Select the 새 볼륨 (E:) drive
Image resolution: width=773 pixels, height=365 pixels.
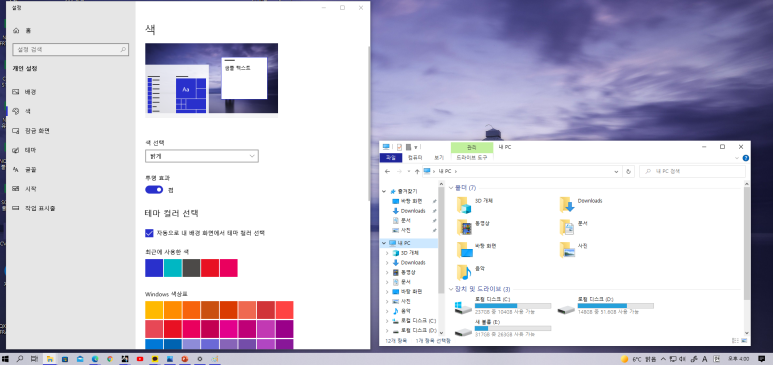(x=503, y=328)
